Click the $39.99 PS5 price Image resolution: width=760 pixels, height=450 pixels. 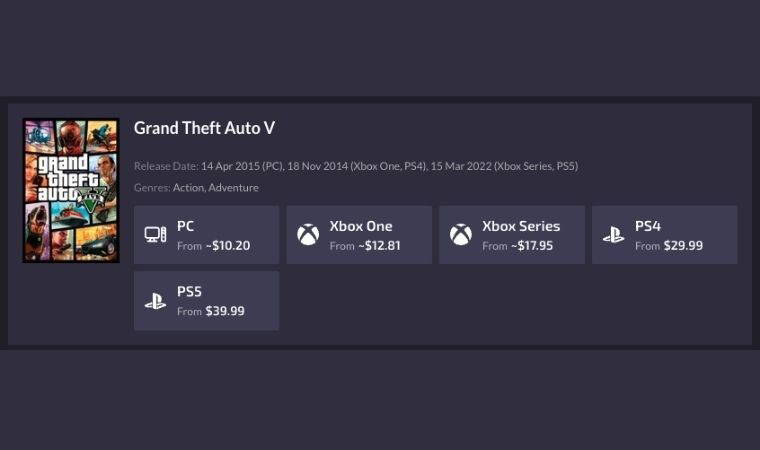[x=225, y=312]
